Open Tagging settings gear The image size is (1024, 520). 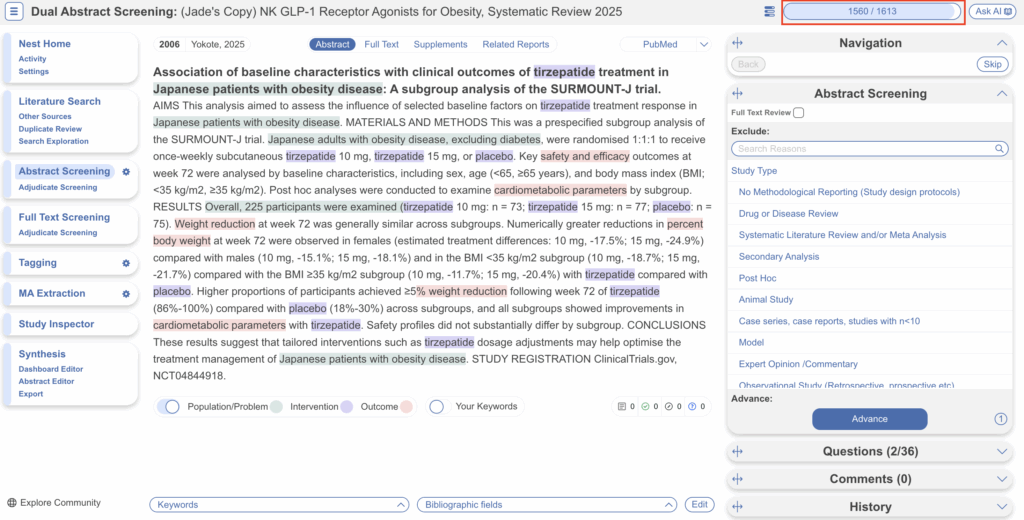pyautogui.click(x=126, y=263)
